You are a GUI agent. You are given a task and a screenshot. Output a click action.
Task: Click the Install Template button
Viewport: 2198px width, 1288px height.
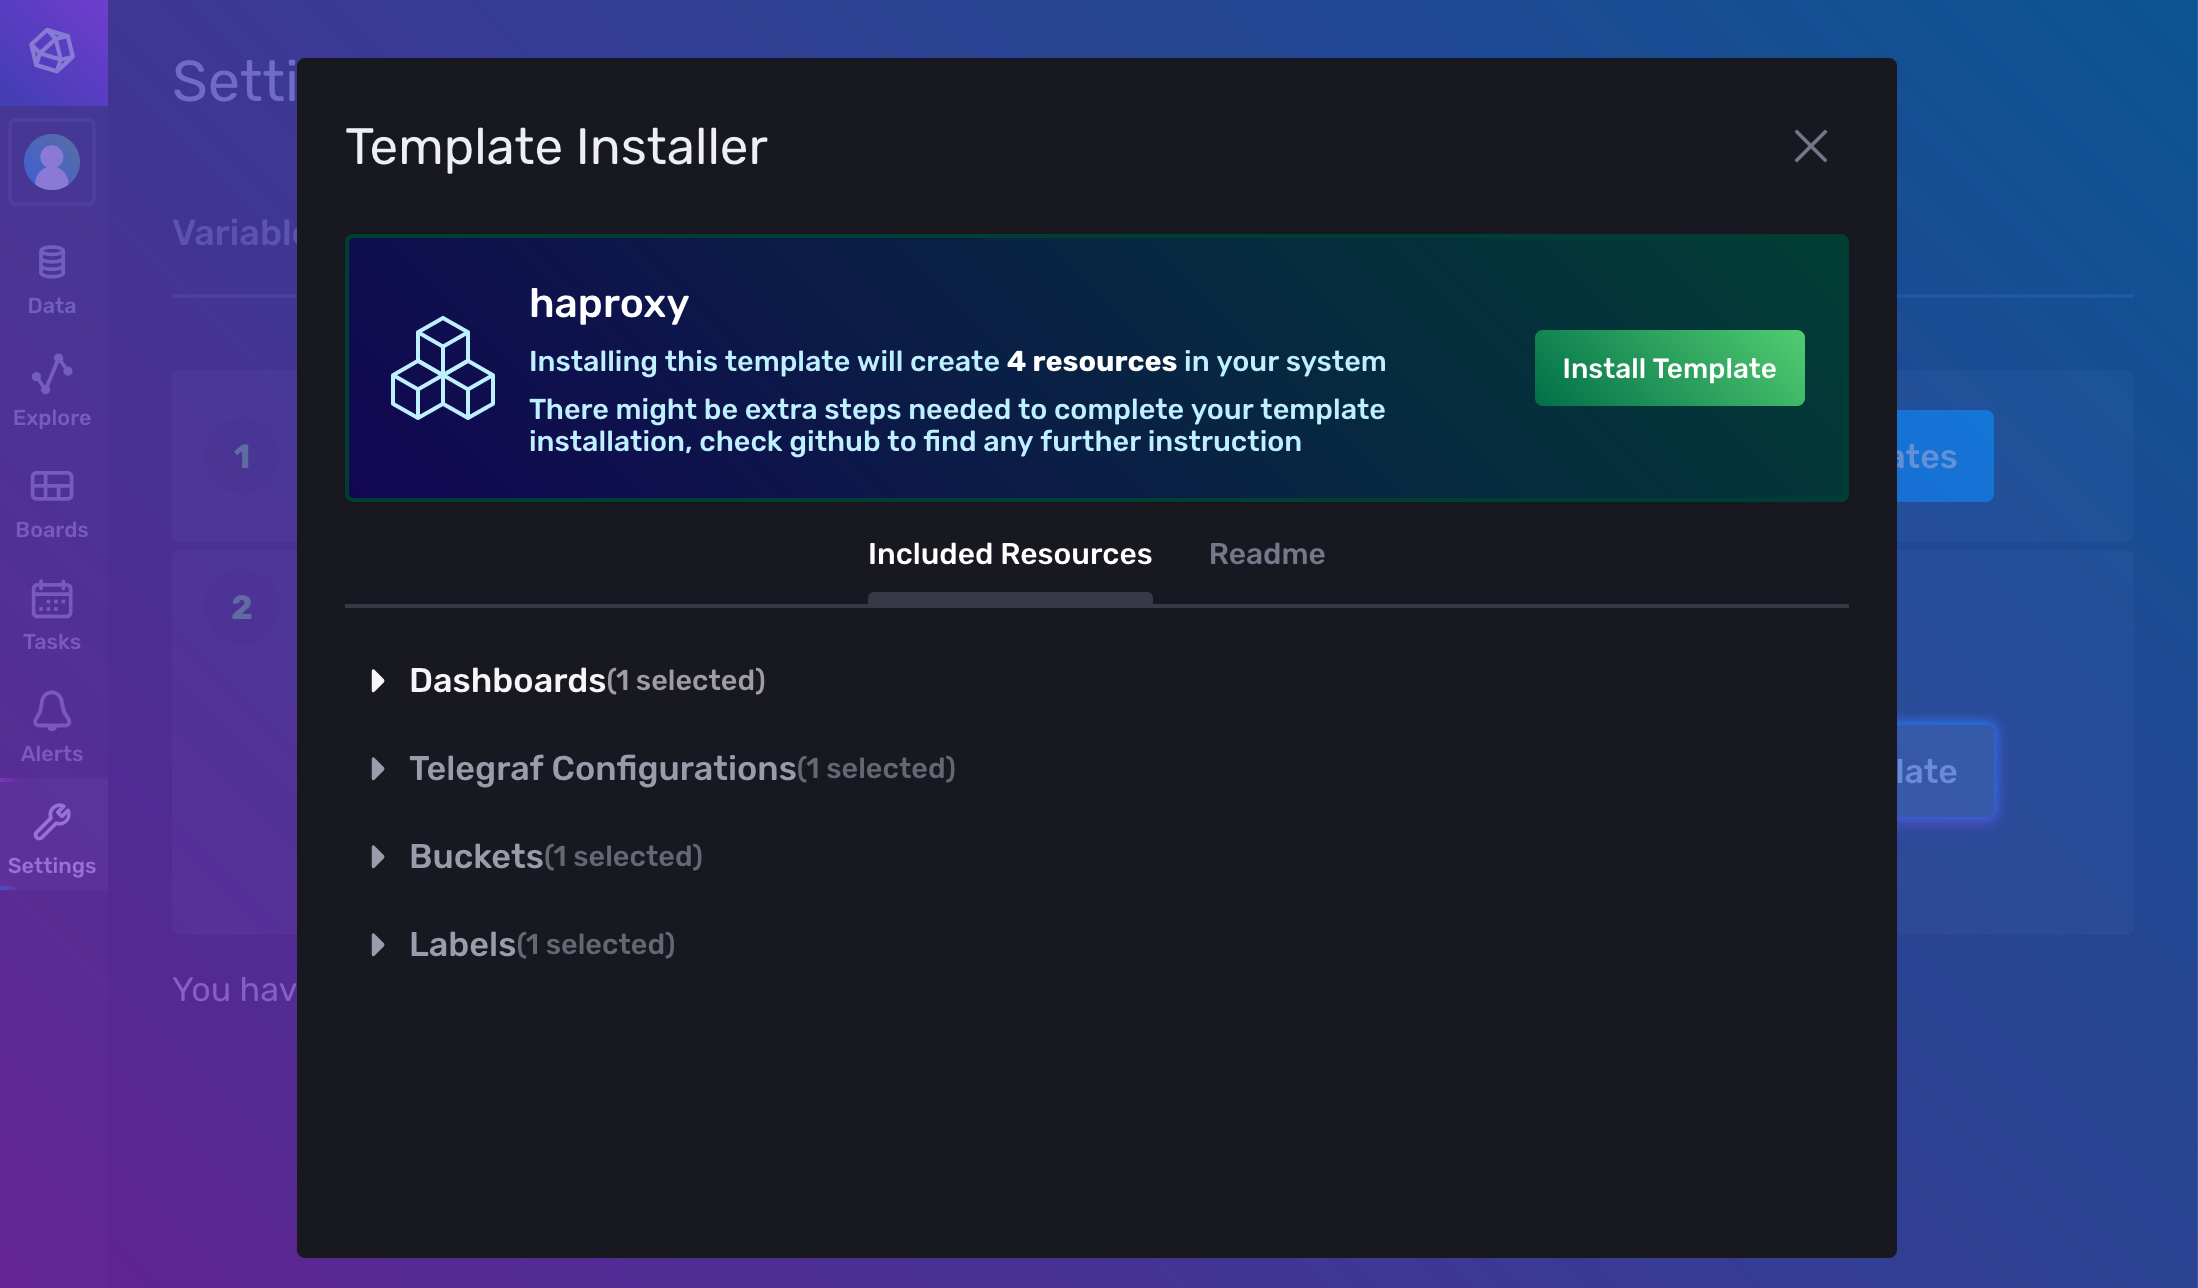pos(1668,368)
